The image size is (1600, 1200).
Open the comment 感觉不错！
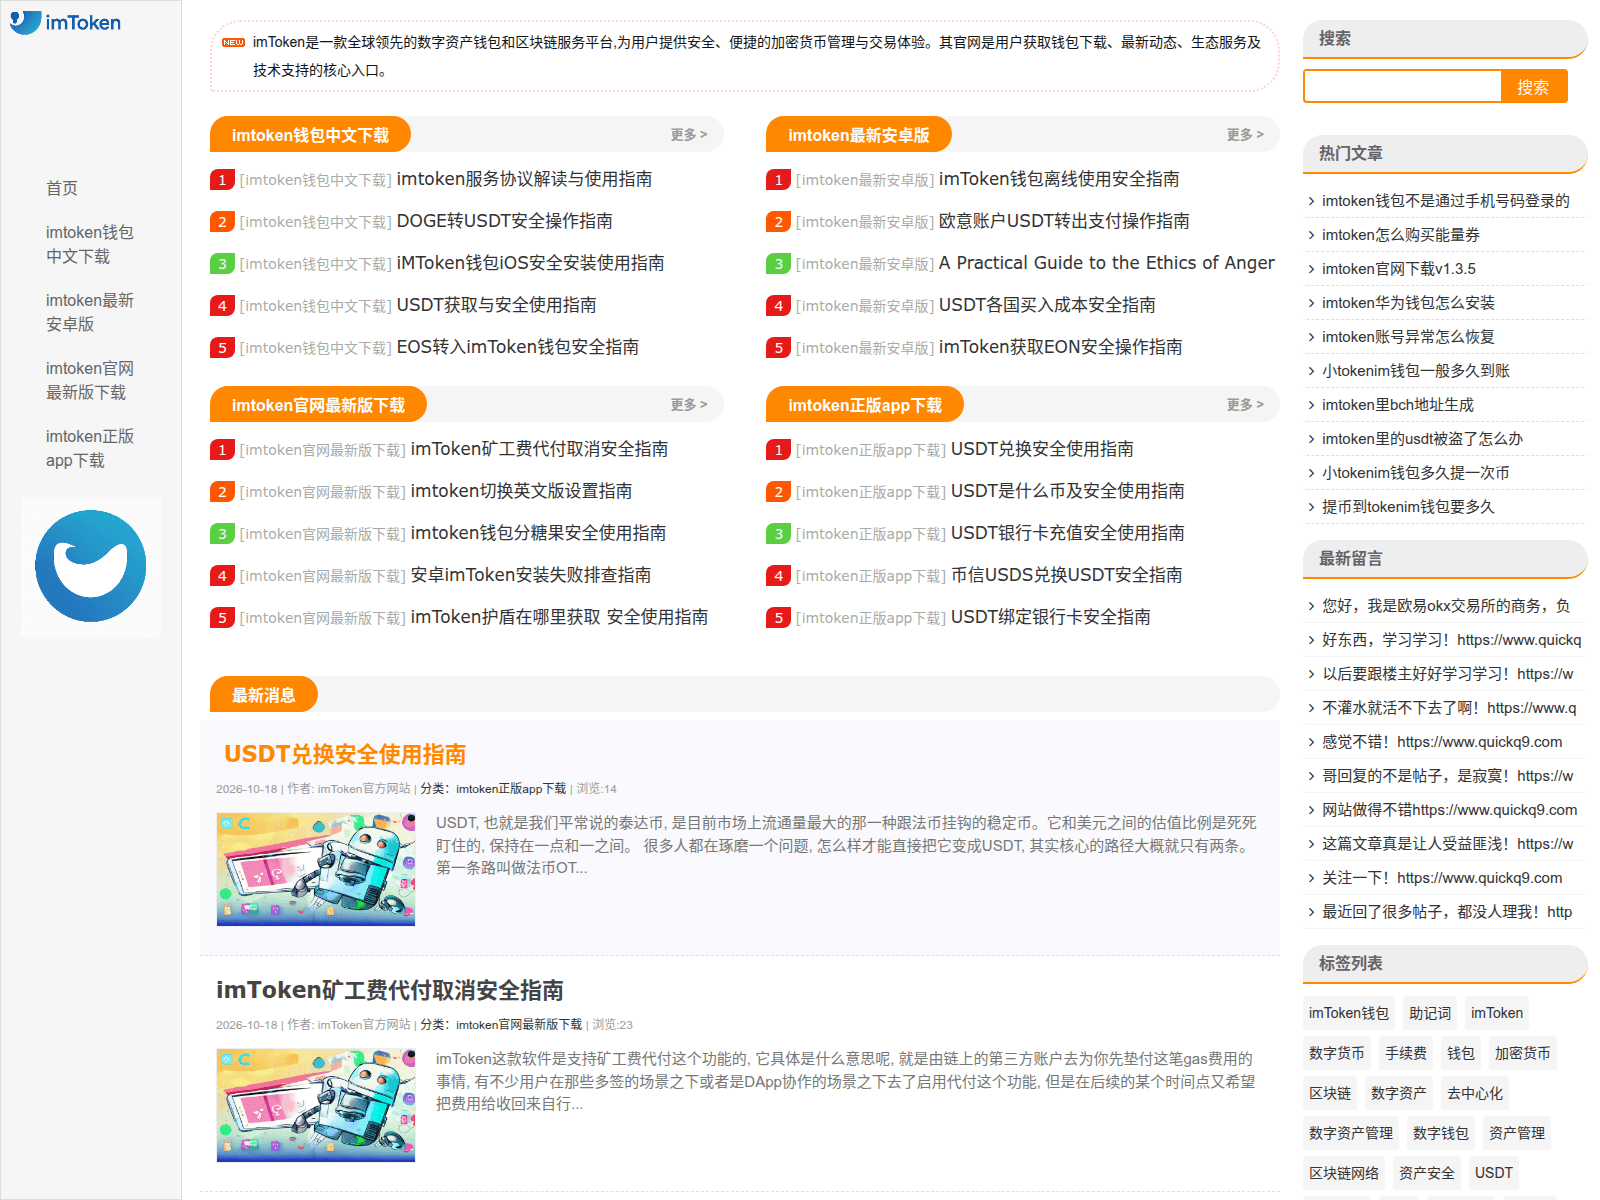[x=1442, y=742]
